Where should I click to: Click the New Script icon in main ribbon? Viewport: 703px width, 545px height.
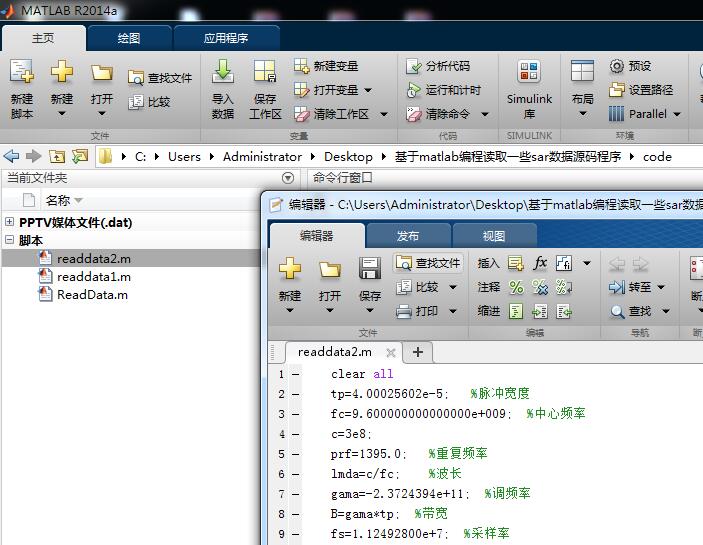22,72
